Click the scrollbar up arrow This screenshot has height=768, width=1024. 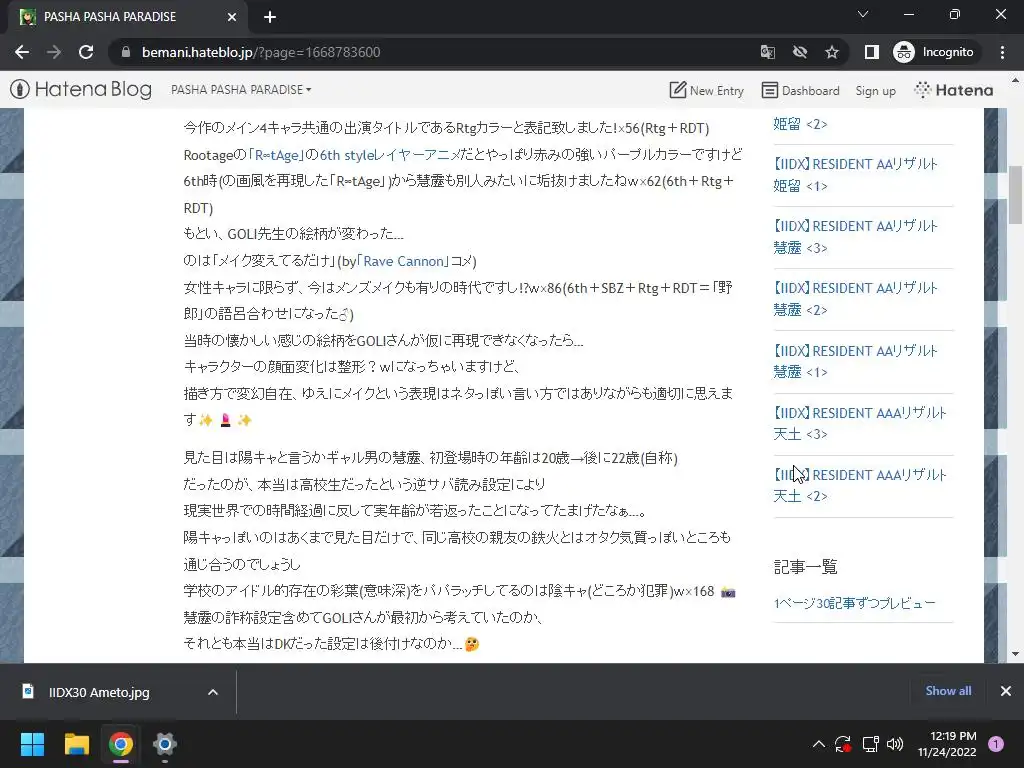pyautogui.click(x=1015, y=80)
